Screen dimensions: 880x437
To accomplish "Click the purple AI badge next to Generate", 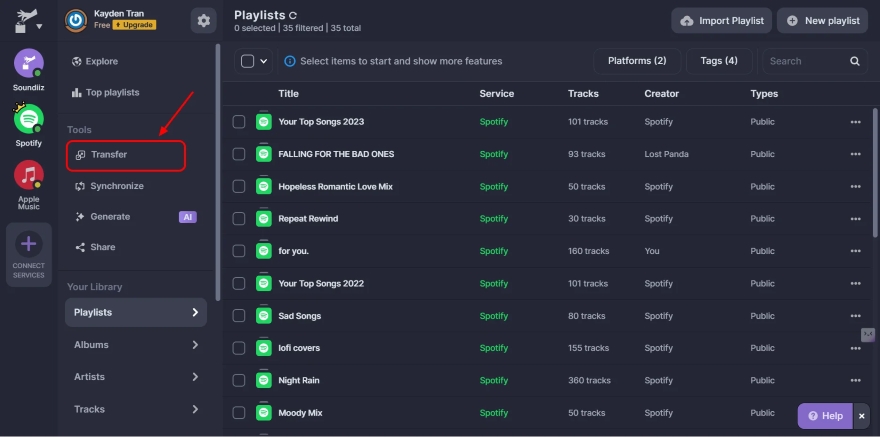I will 187,217.
